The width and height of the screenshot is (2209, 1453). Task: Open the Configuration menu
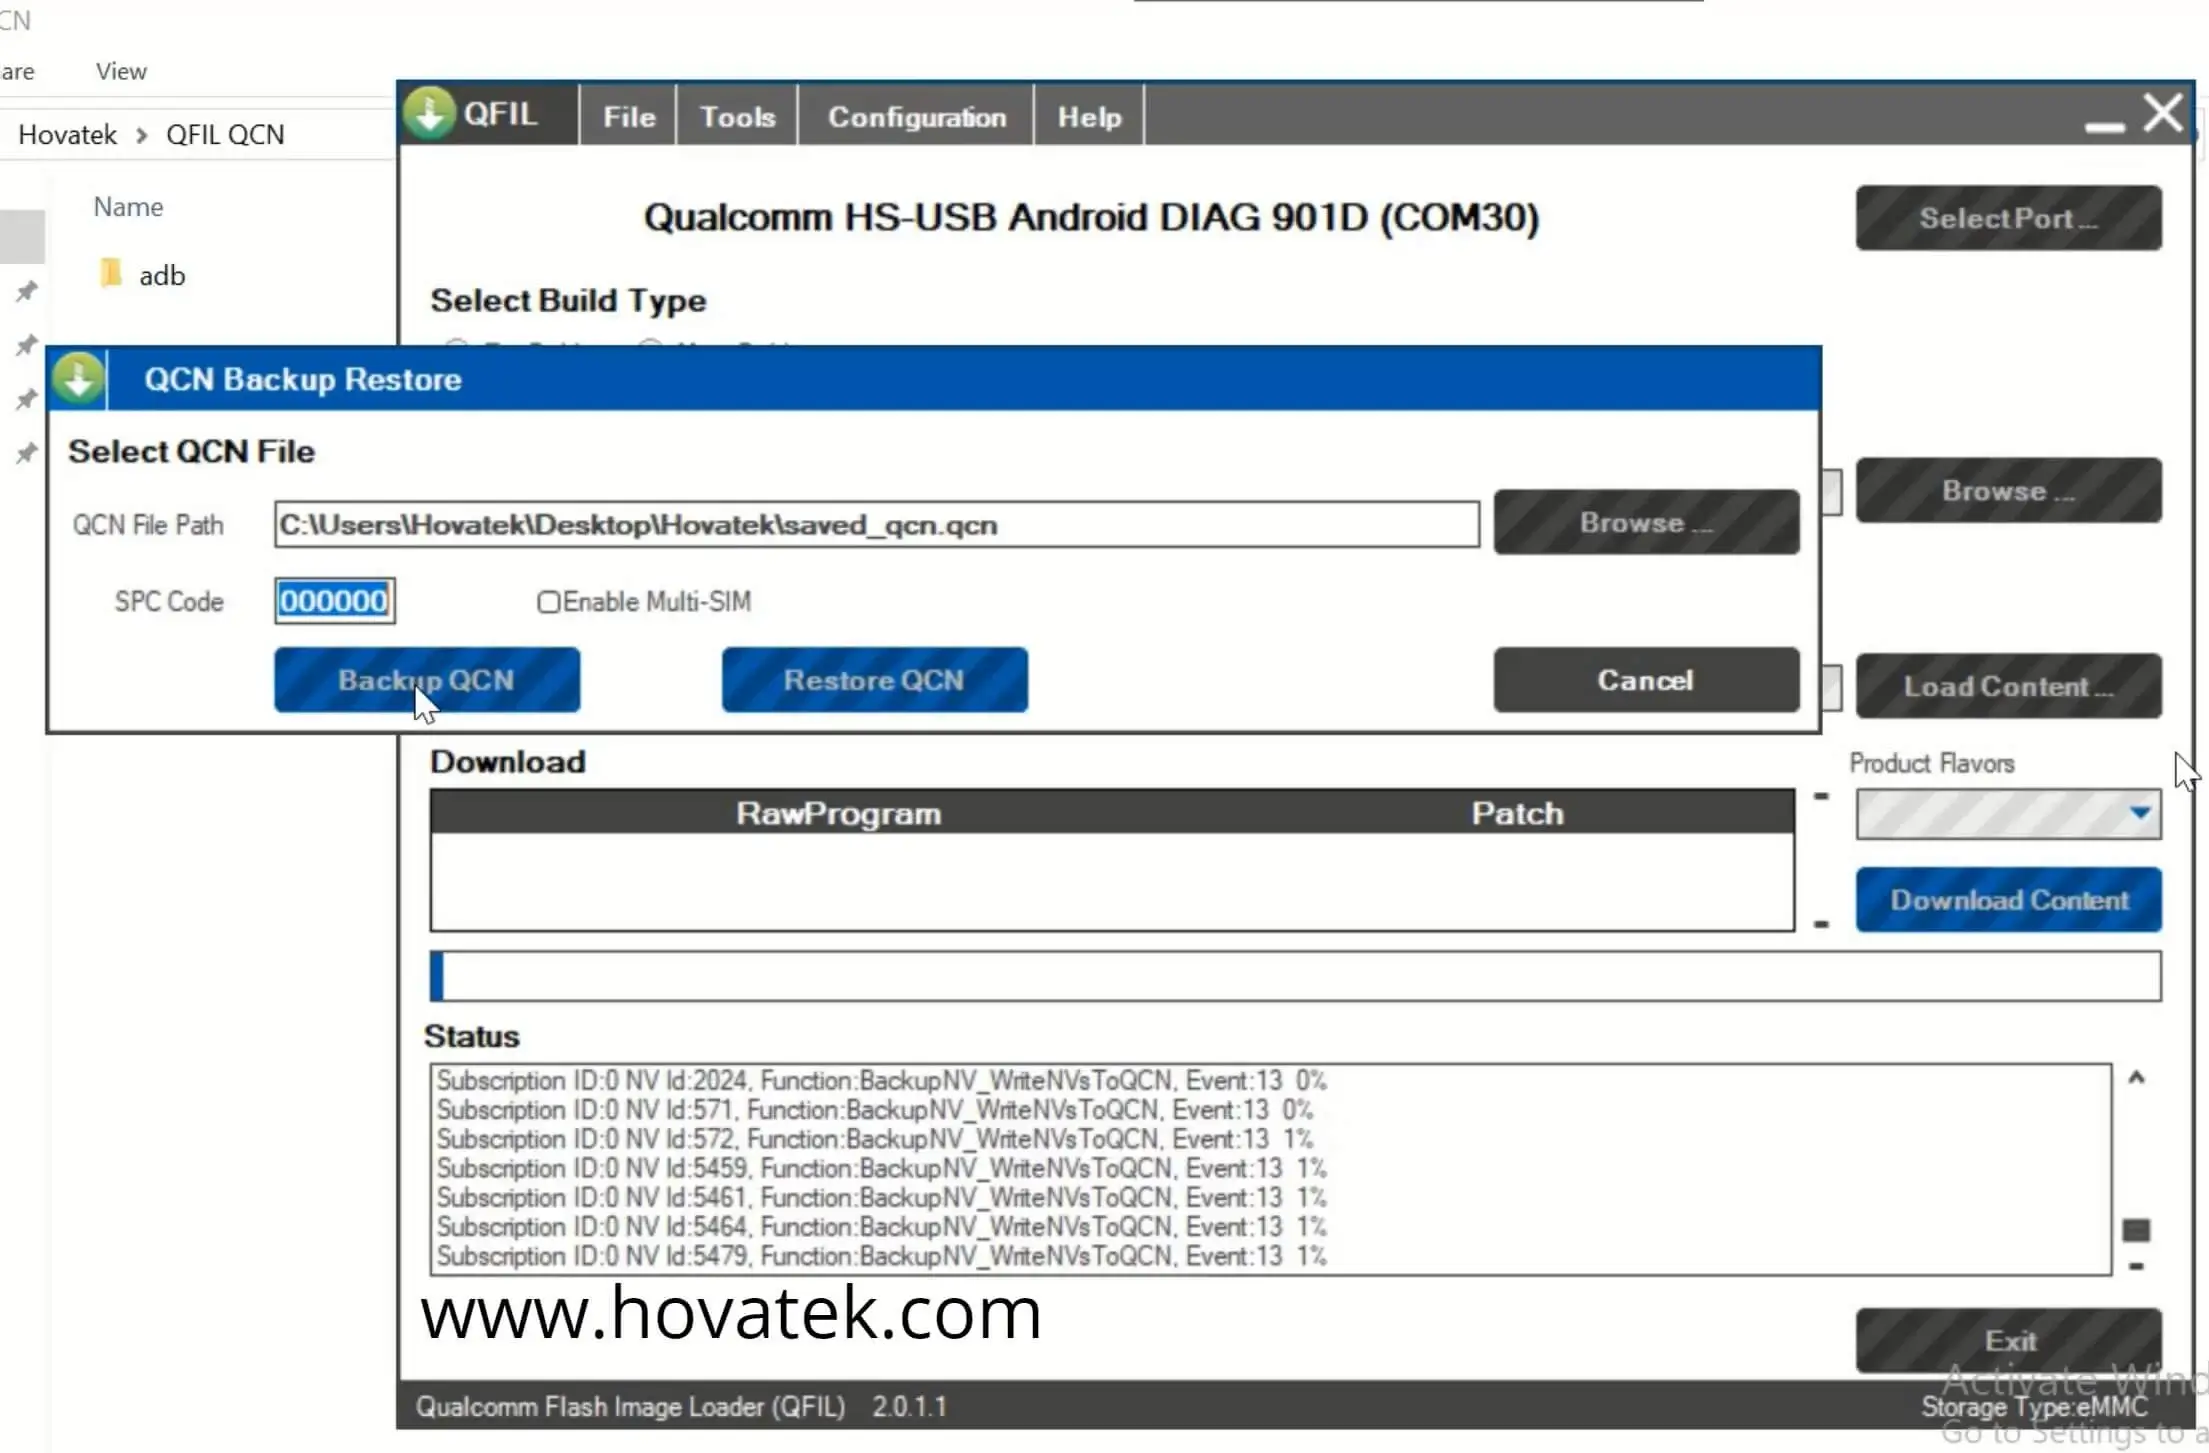(916, 117)
